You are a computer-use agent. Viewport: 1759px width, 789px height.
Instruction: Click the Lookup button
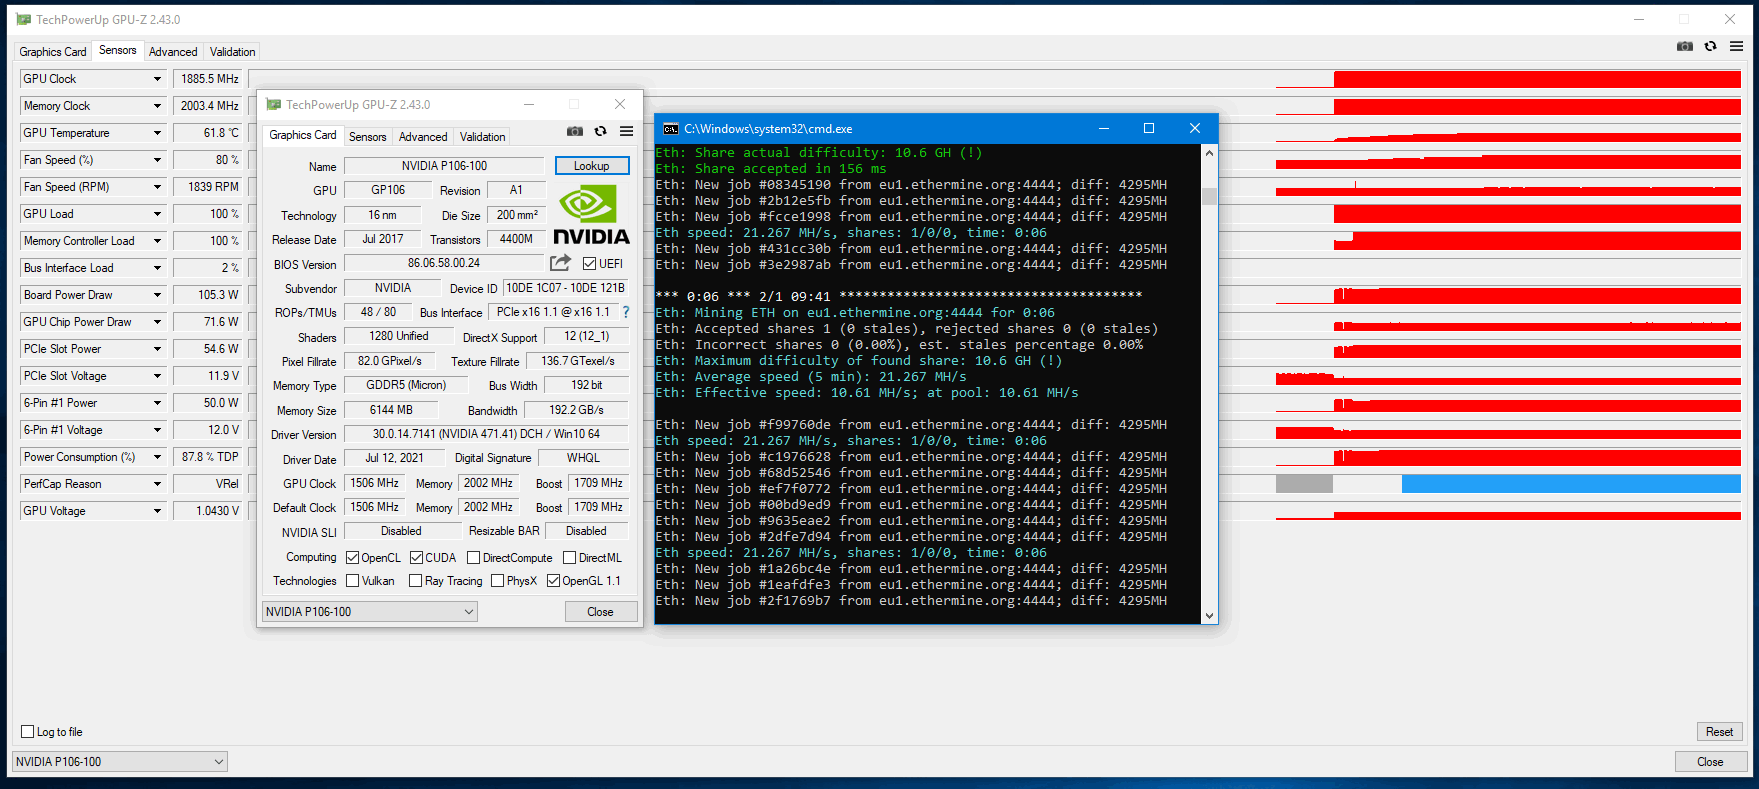[592, 166]
